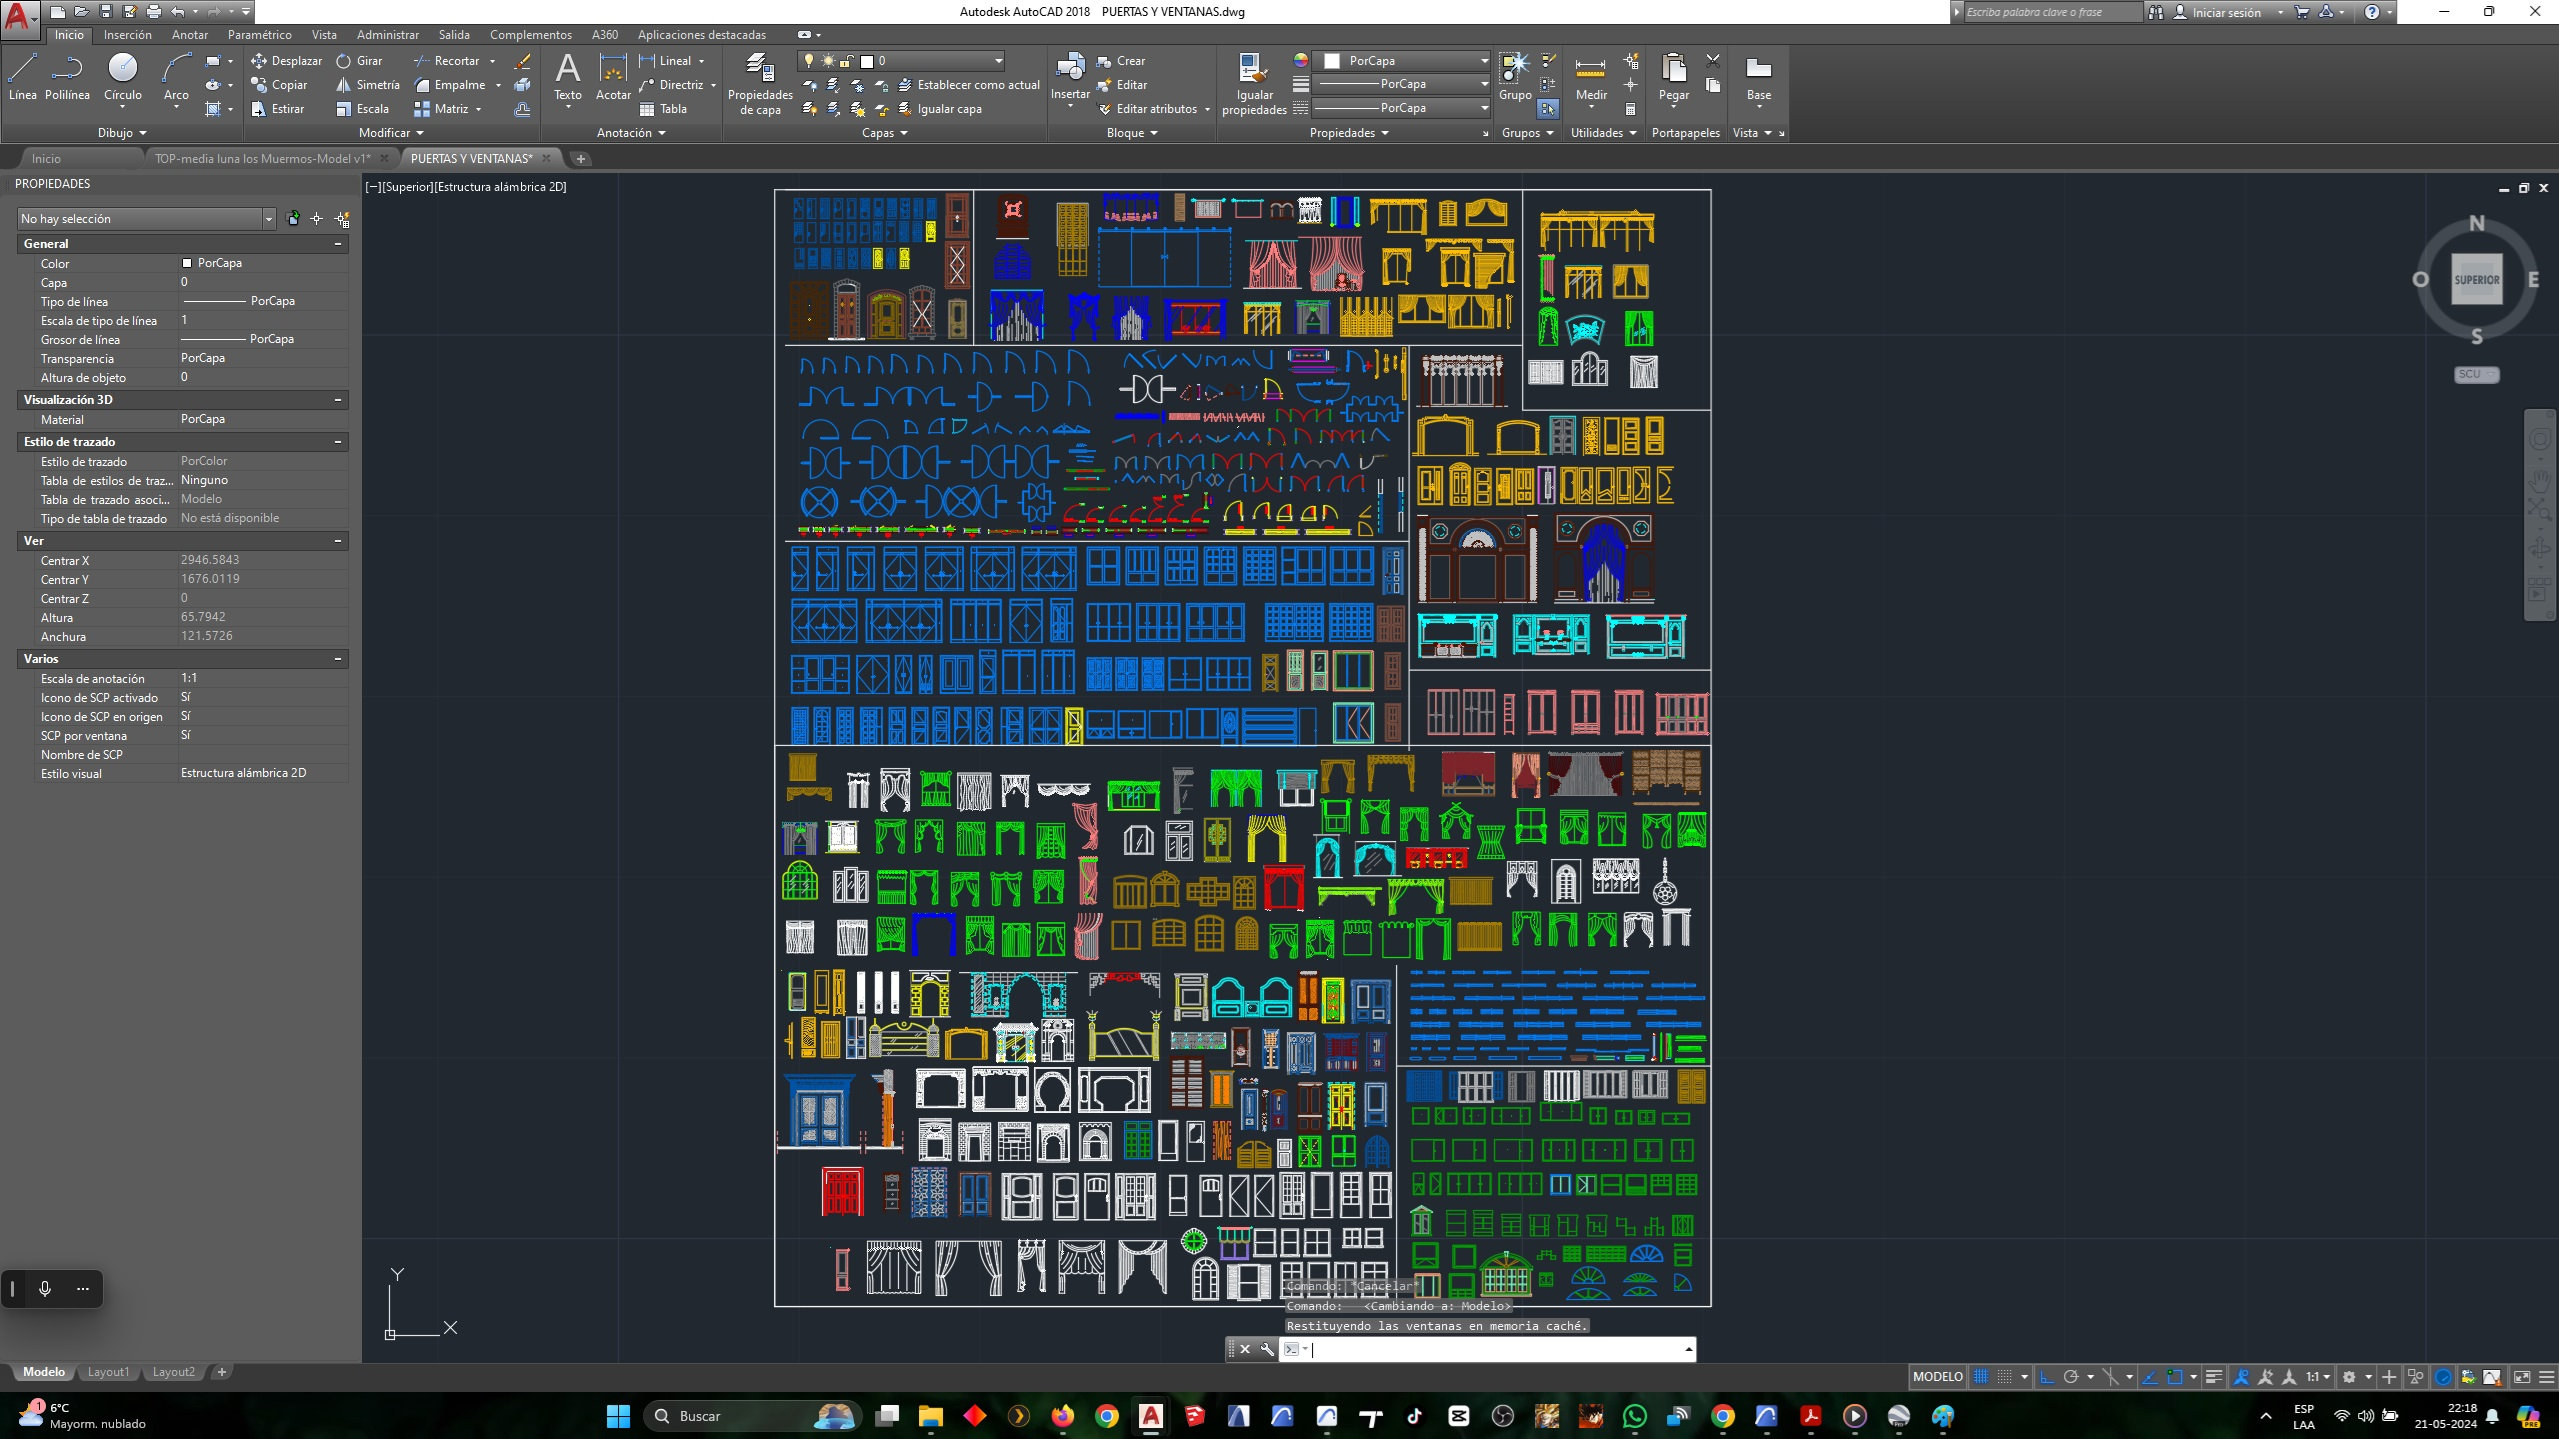2559x1439 pixels.
Task: Open the object color swatch in Capas panel
Action: coord(867,61)
